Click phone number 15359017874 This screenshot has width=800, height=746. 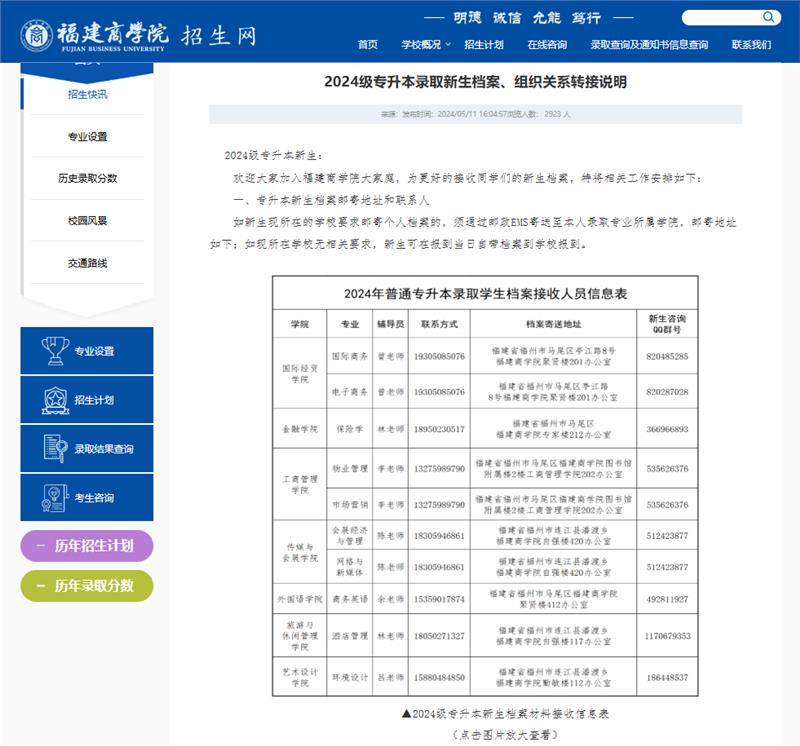coord(439,599)
